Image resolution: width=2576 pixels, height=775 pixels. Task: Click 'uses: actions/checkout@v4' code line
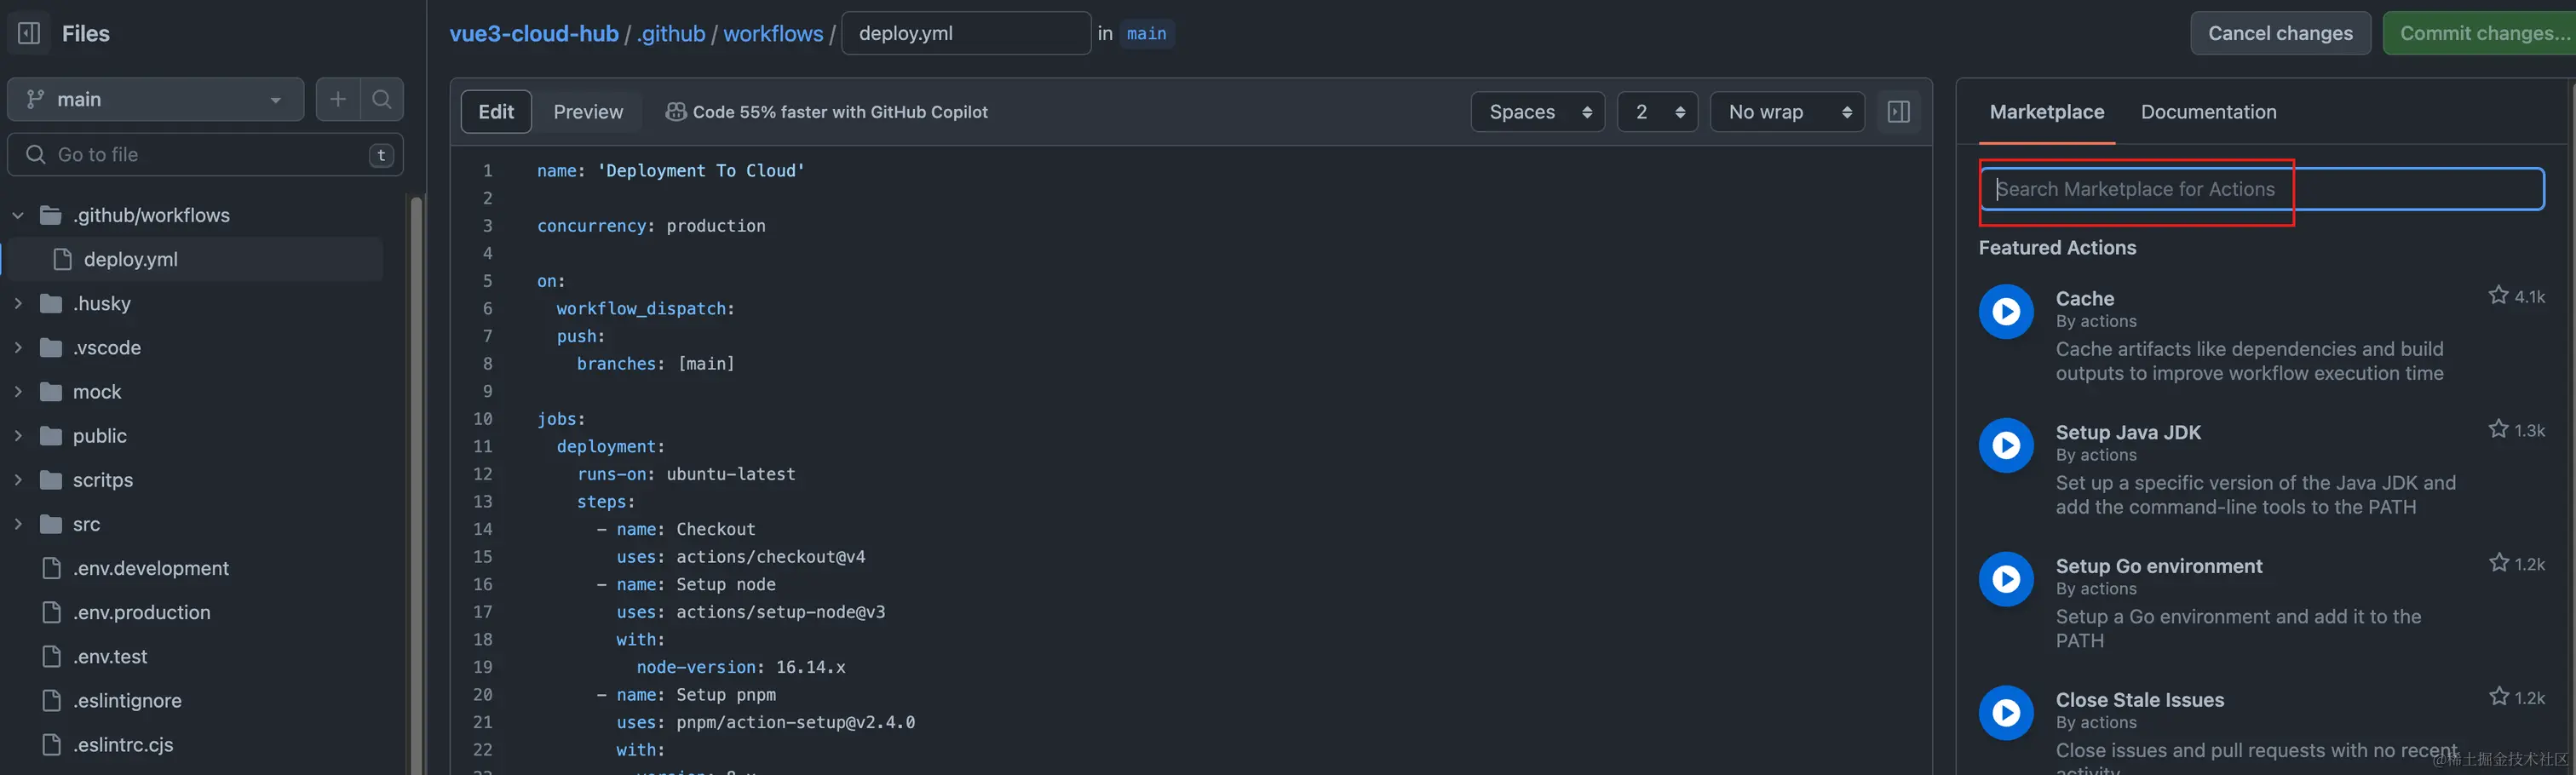click(x=741, y=557)
